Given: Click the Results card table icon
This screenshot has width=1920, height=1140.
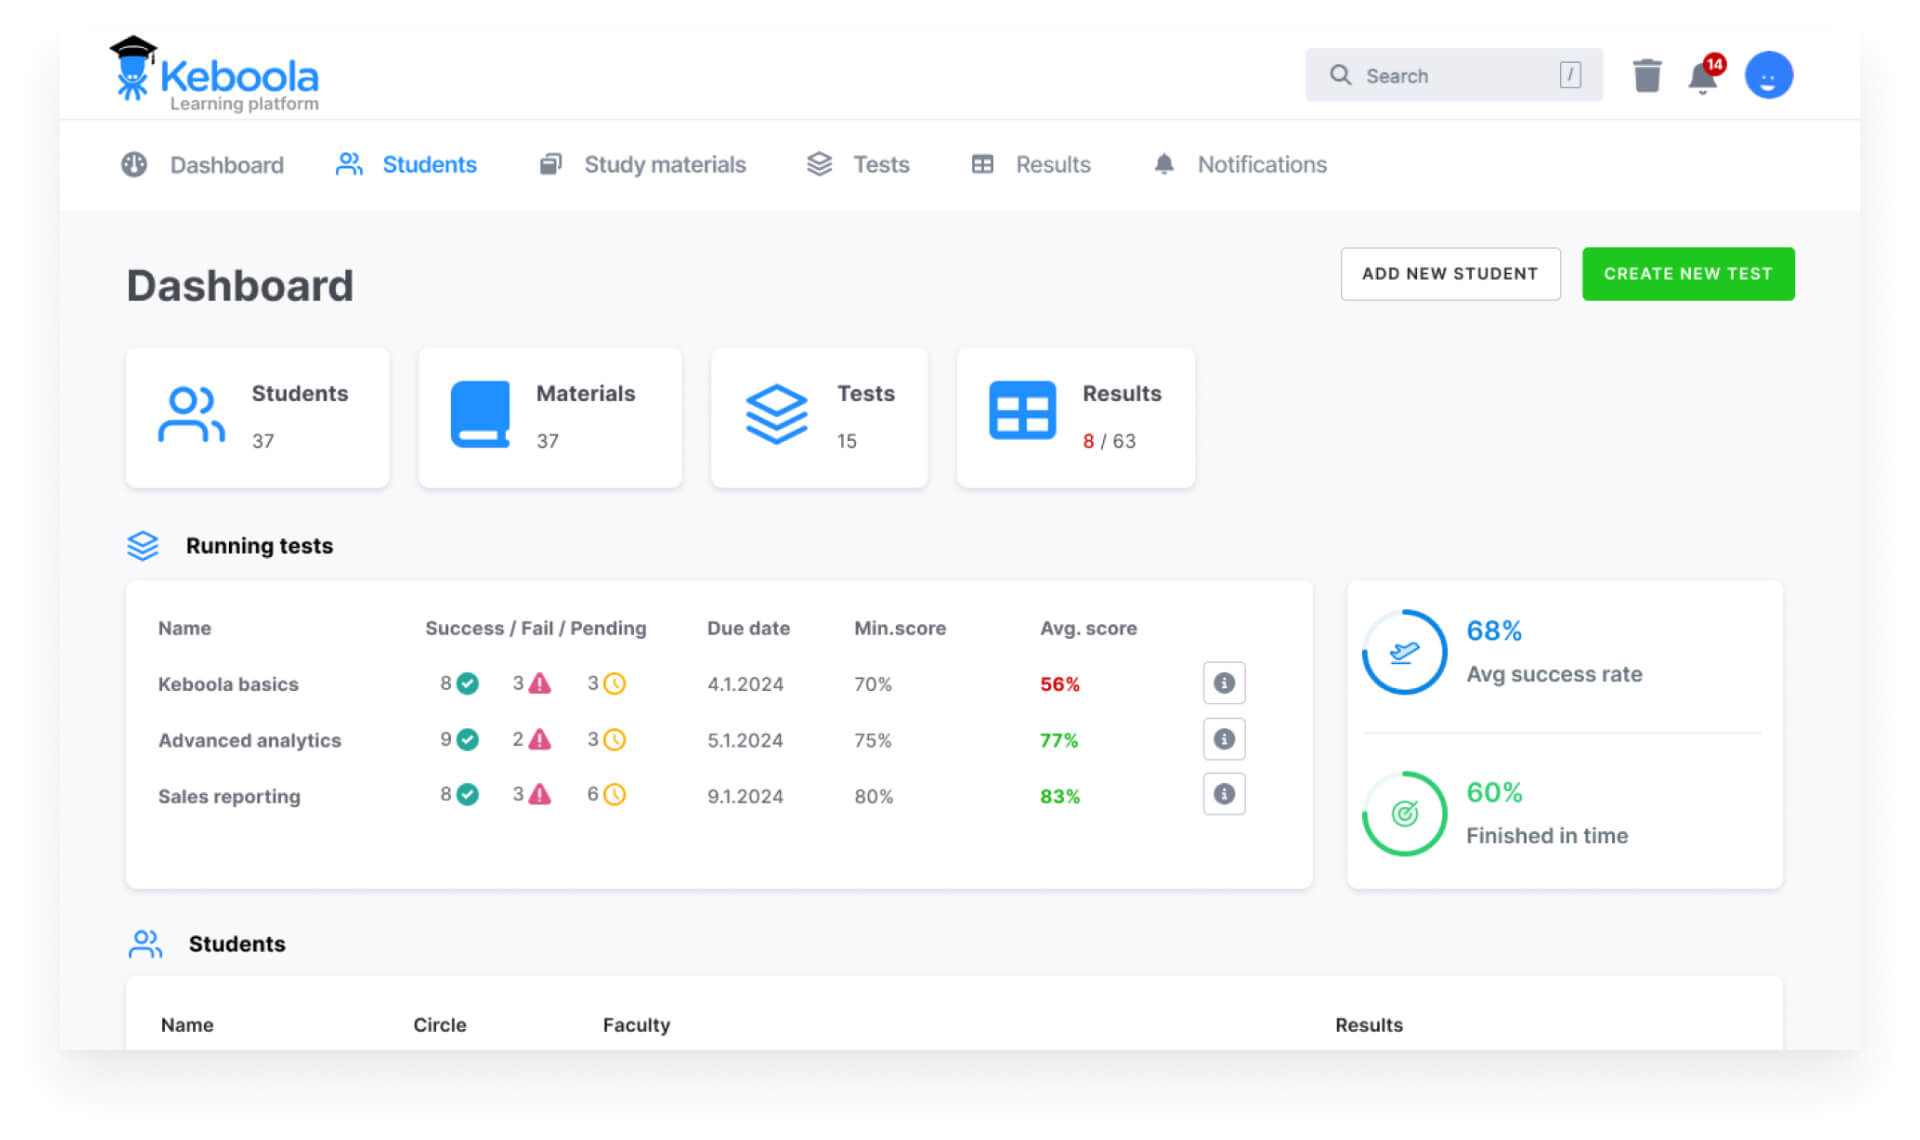Looking at the screenshot, I should click(1022, 410).
